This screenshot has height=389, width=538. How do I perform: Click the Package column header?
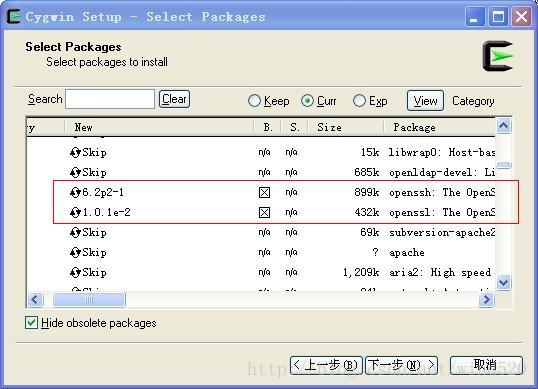pos(439,128)
